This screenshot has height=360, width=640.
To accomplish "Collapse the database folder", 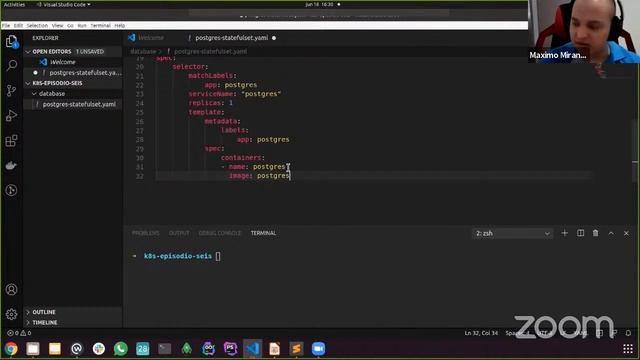I will [x=34, y=93].
